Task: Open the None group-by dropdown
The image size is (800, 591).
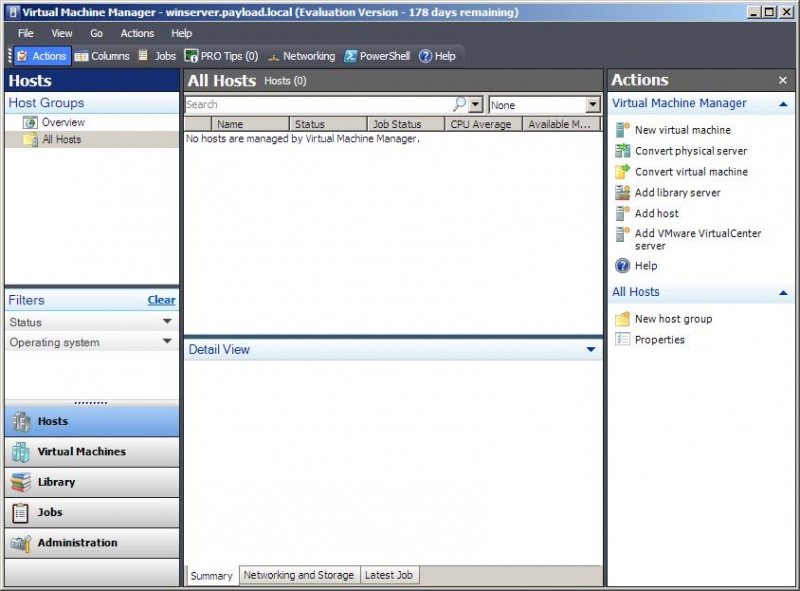Action: pos(592,105)
